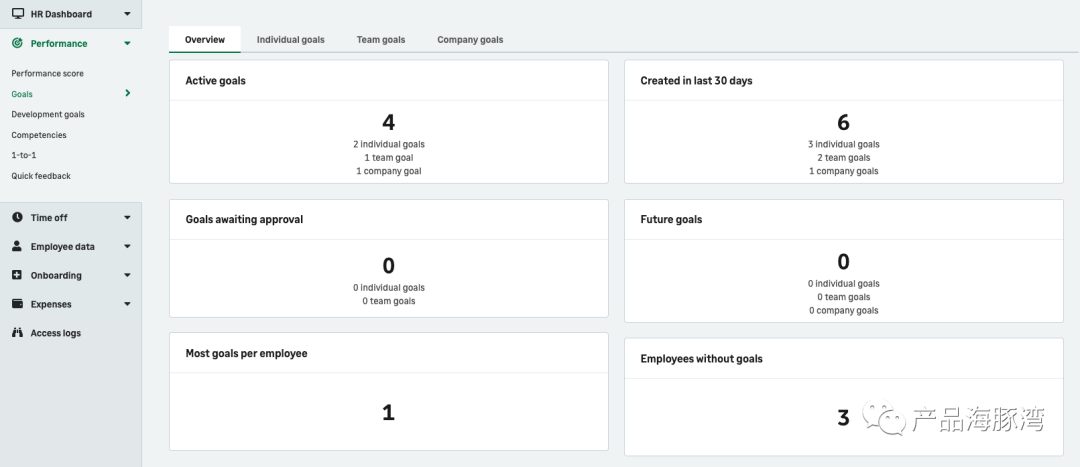1080x467 pixels.
Task: Expand the Time off section arrow
Action: click(x=127, y=217)
